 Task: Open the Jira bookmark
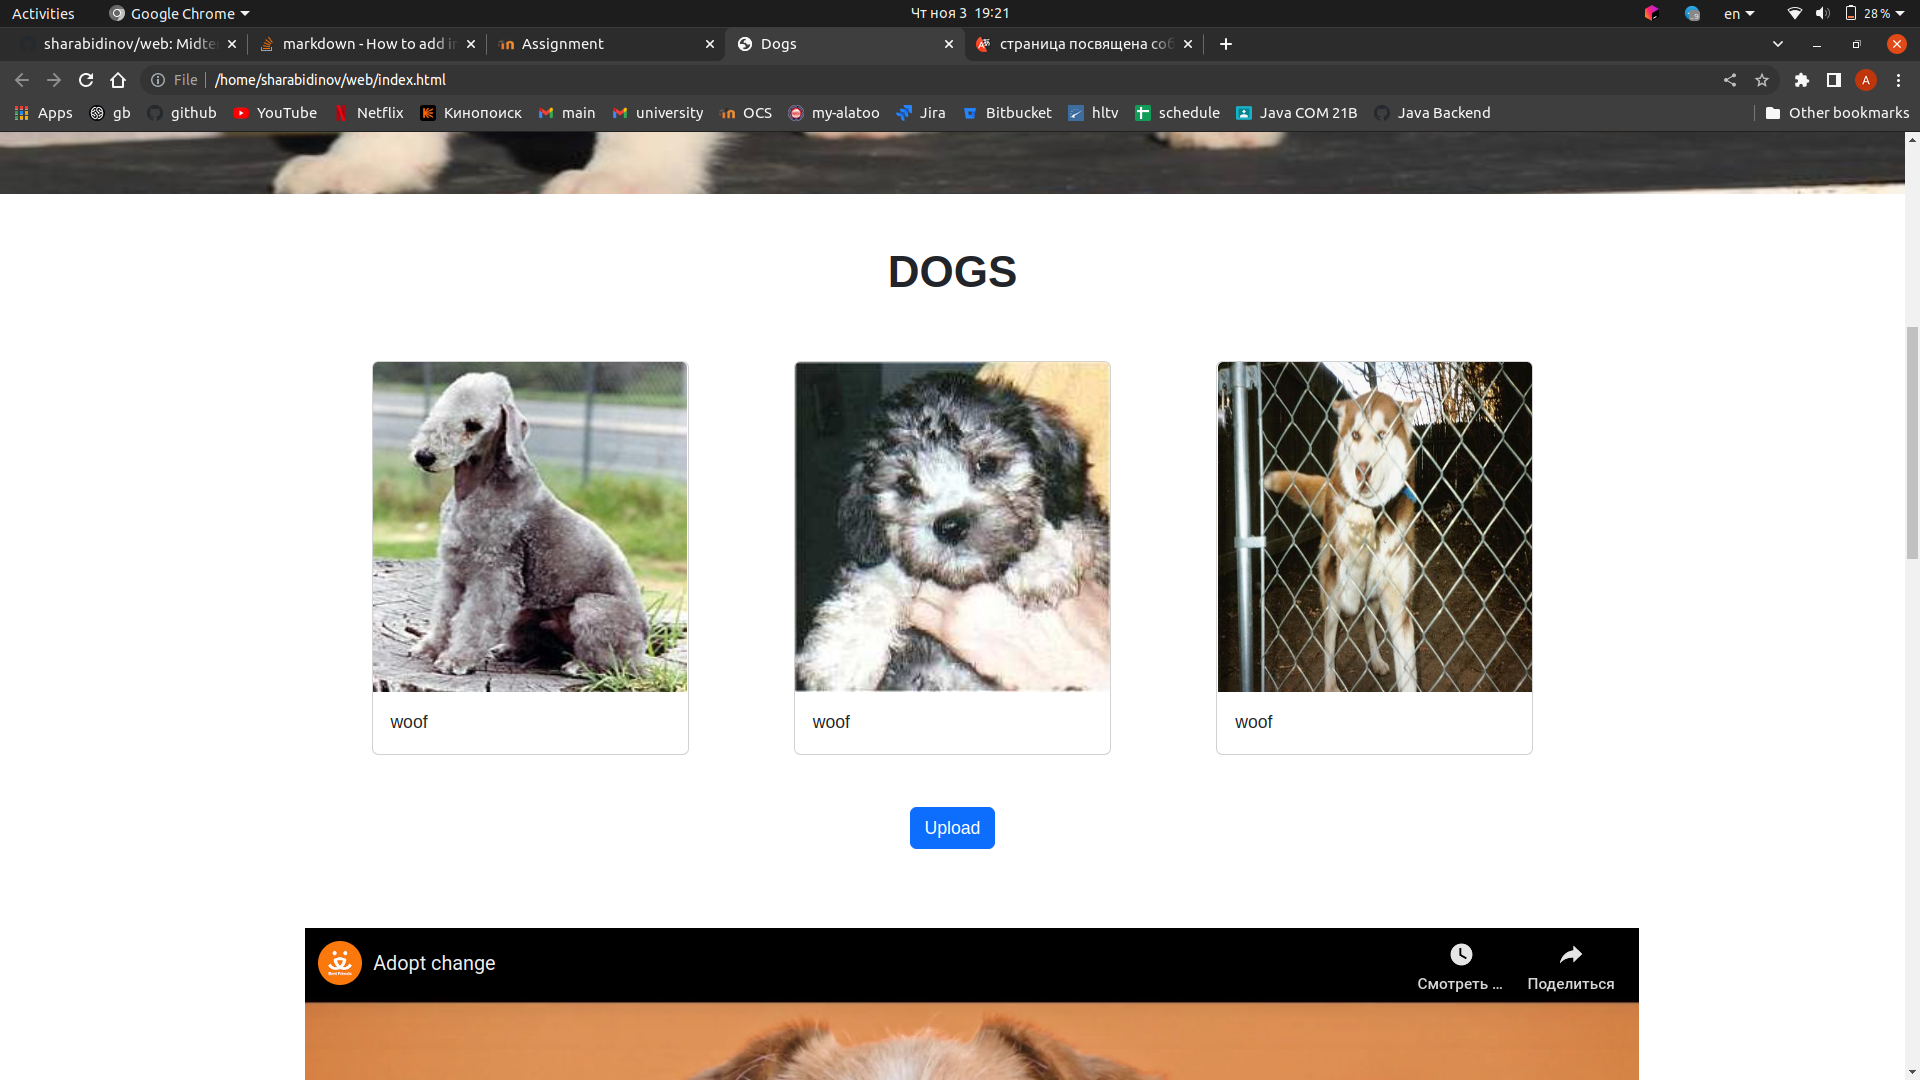921,113
